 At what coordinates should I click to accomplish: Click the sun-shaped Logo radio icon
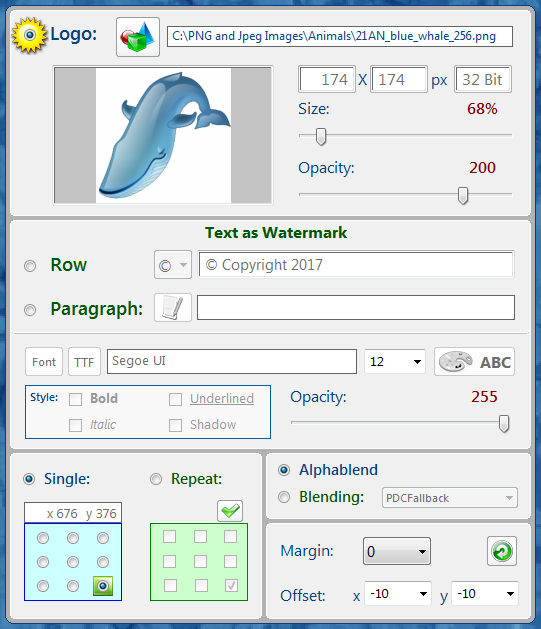pyautogui.click(x=29, y=35)
